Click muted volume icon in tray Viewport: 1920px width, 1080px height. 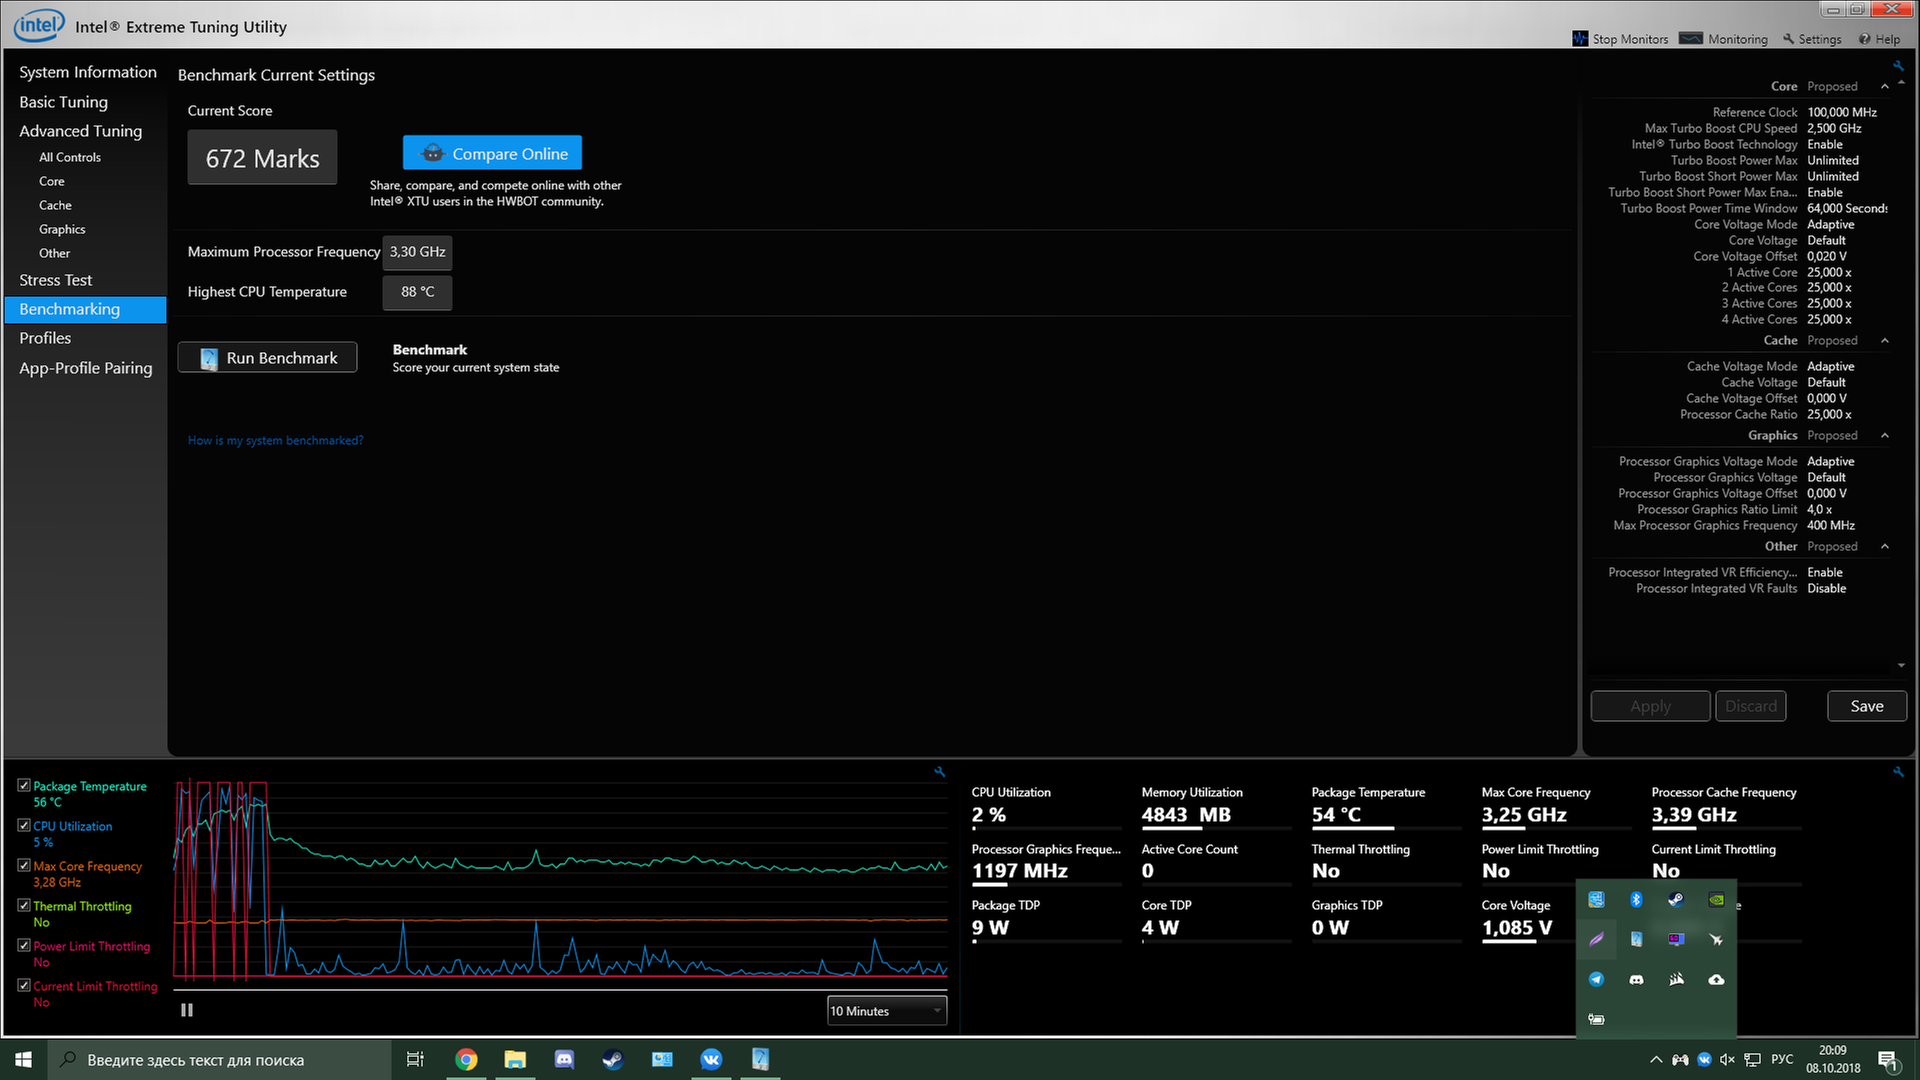(1727, 1060)
